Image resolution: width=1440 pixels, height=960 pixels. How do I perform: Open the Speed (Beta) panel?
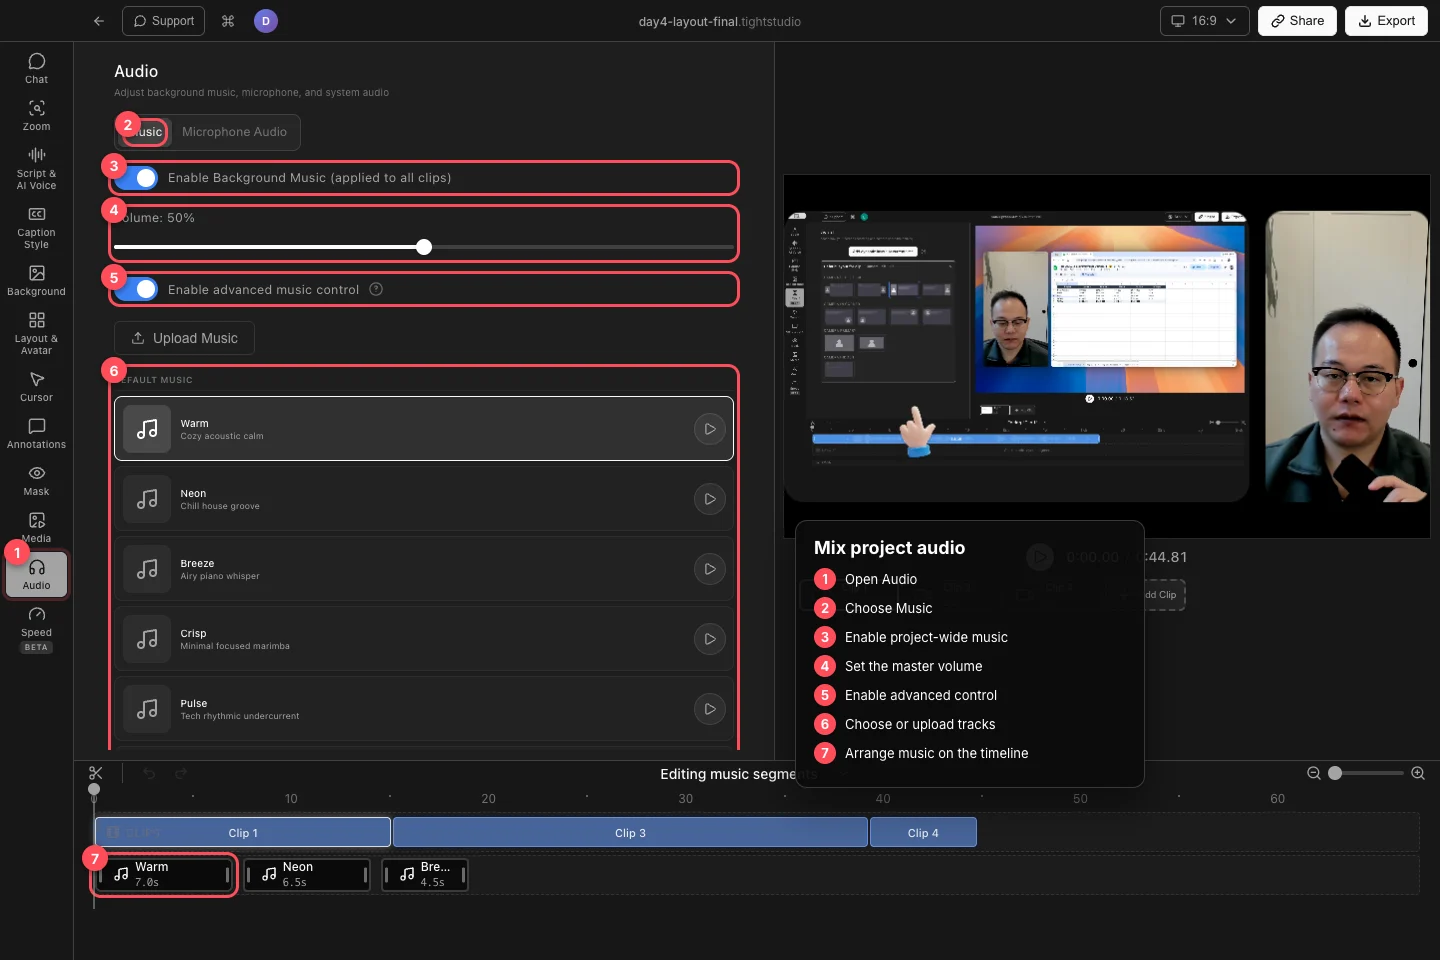pyautogui.click(x=37, y=628)
